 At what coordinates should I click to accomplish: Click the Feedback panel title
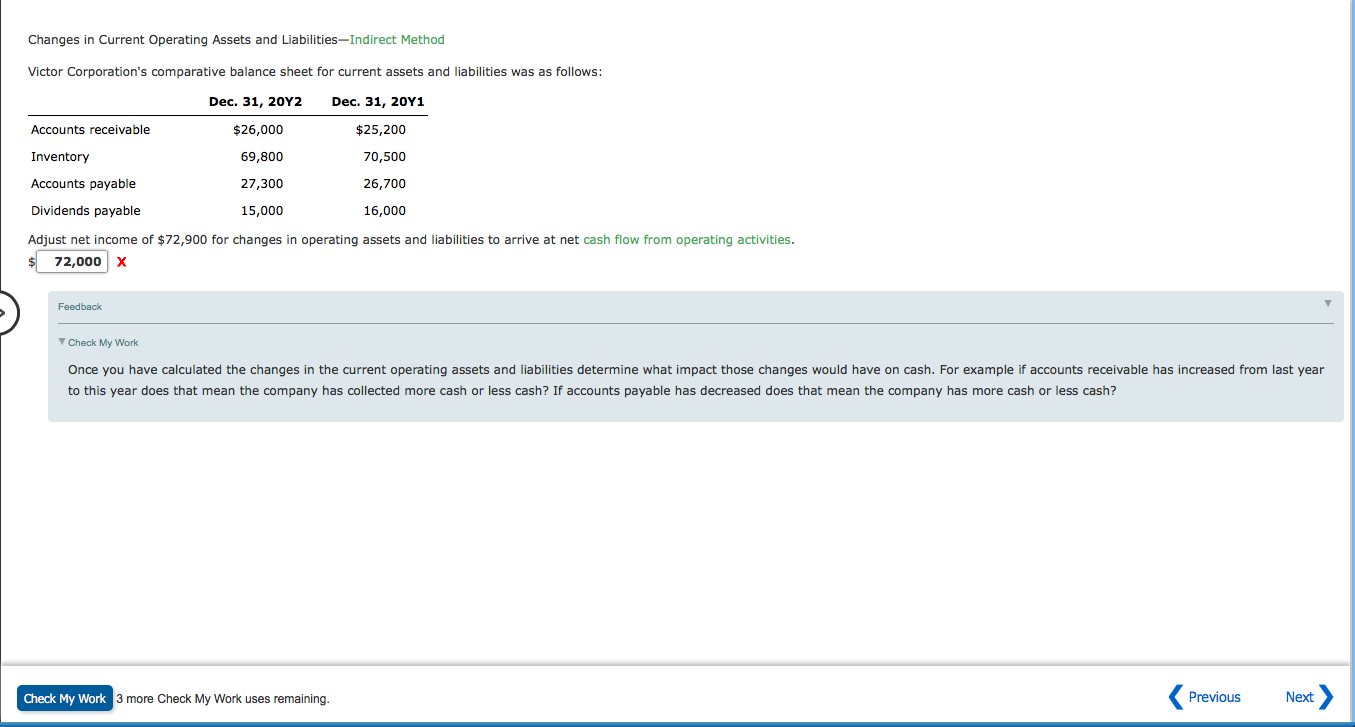[80, 307]
